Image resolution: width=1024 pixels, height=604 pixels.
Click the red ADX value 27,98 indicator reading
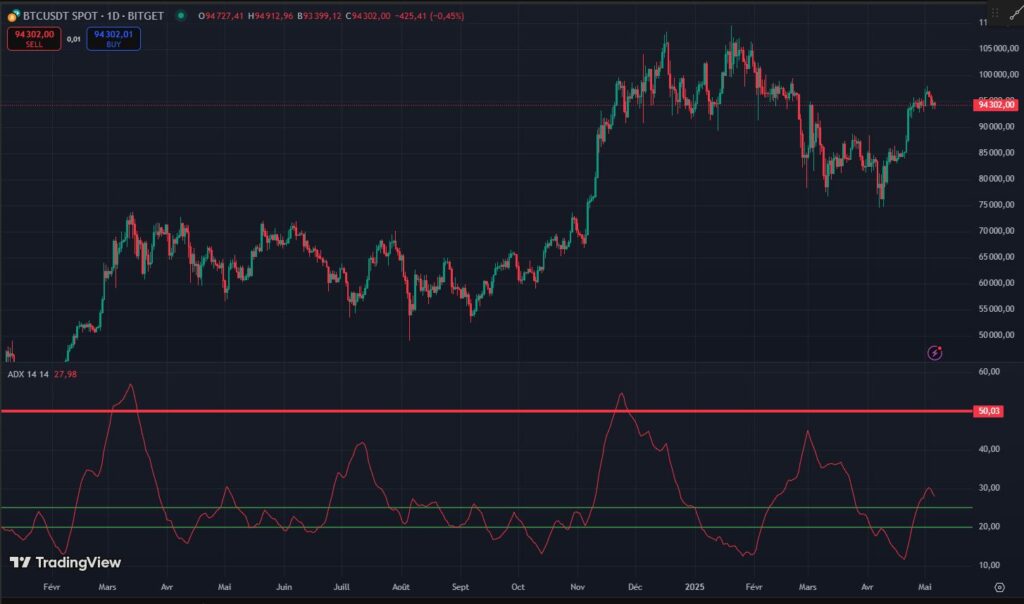pos(66,373)
